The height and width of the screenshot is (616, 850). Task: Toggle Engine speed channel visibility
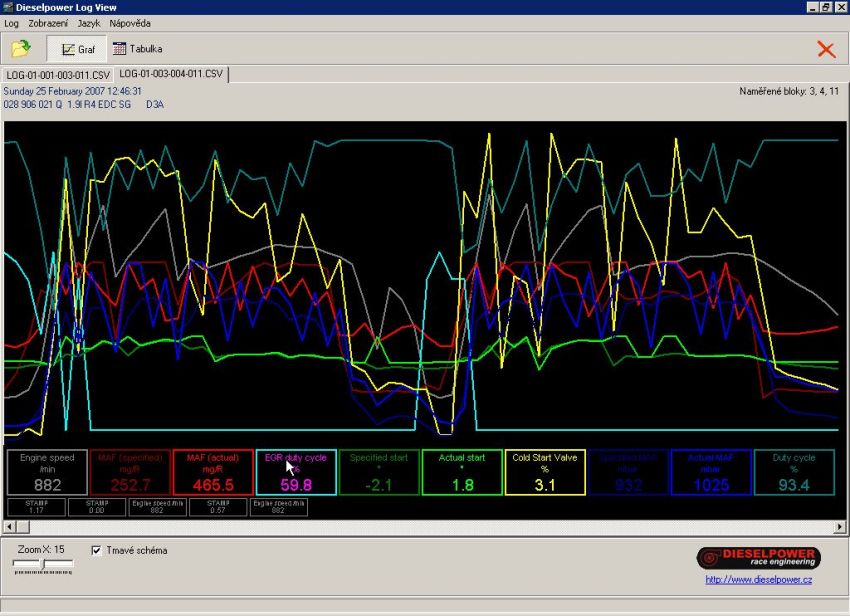[47, 472]
